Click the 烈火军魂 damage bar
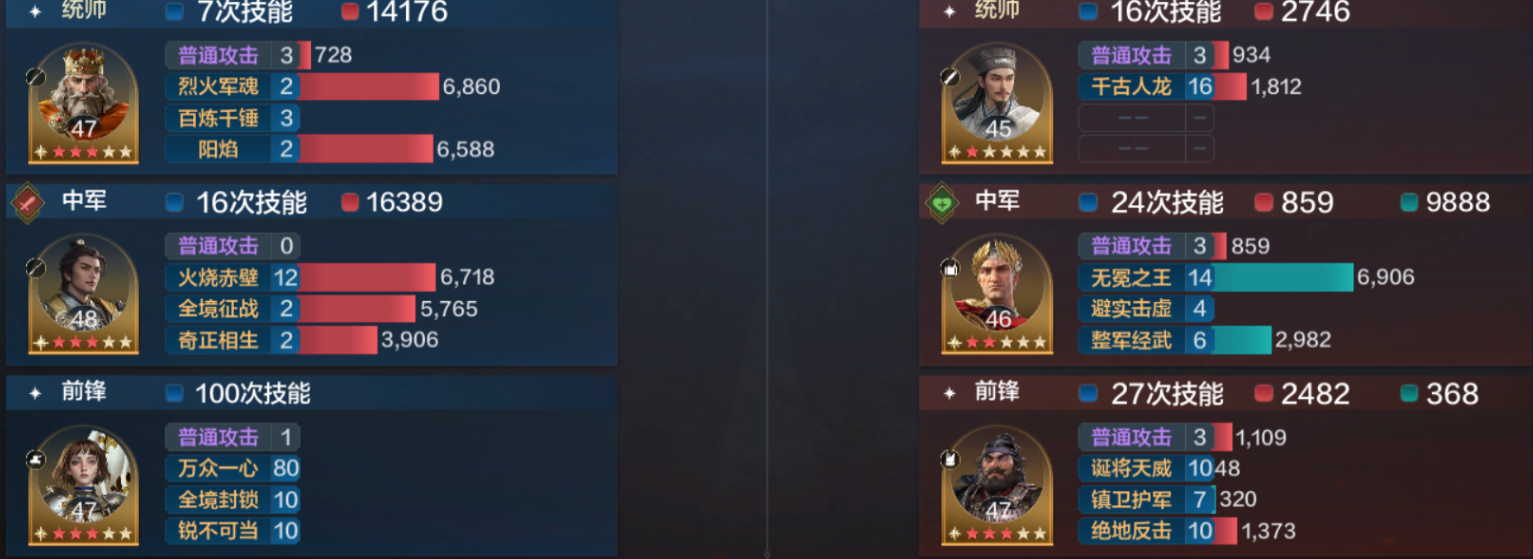Viewport: 1533px width, 559px height. pyautogui.click(x=369, y=87)
